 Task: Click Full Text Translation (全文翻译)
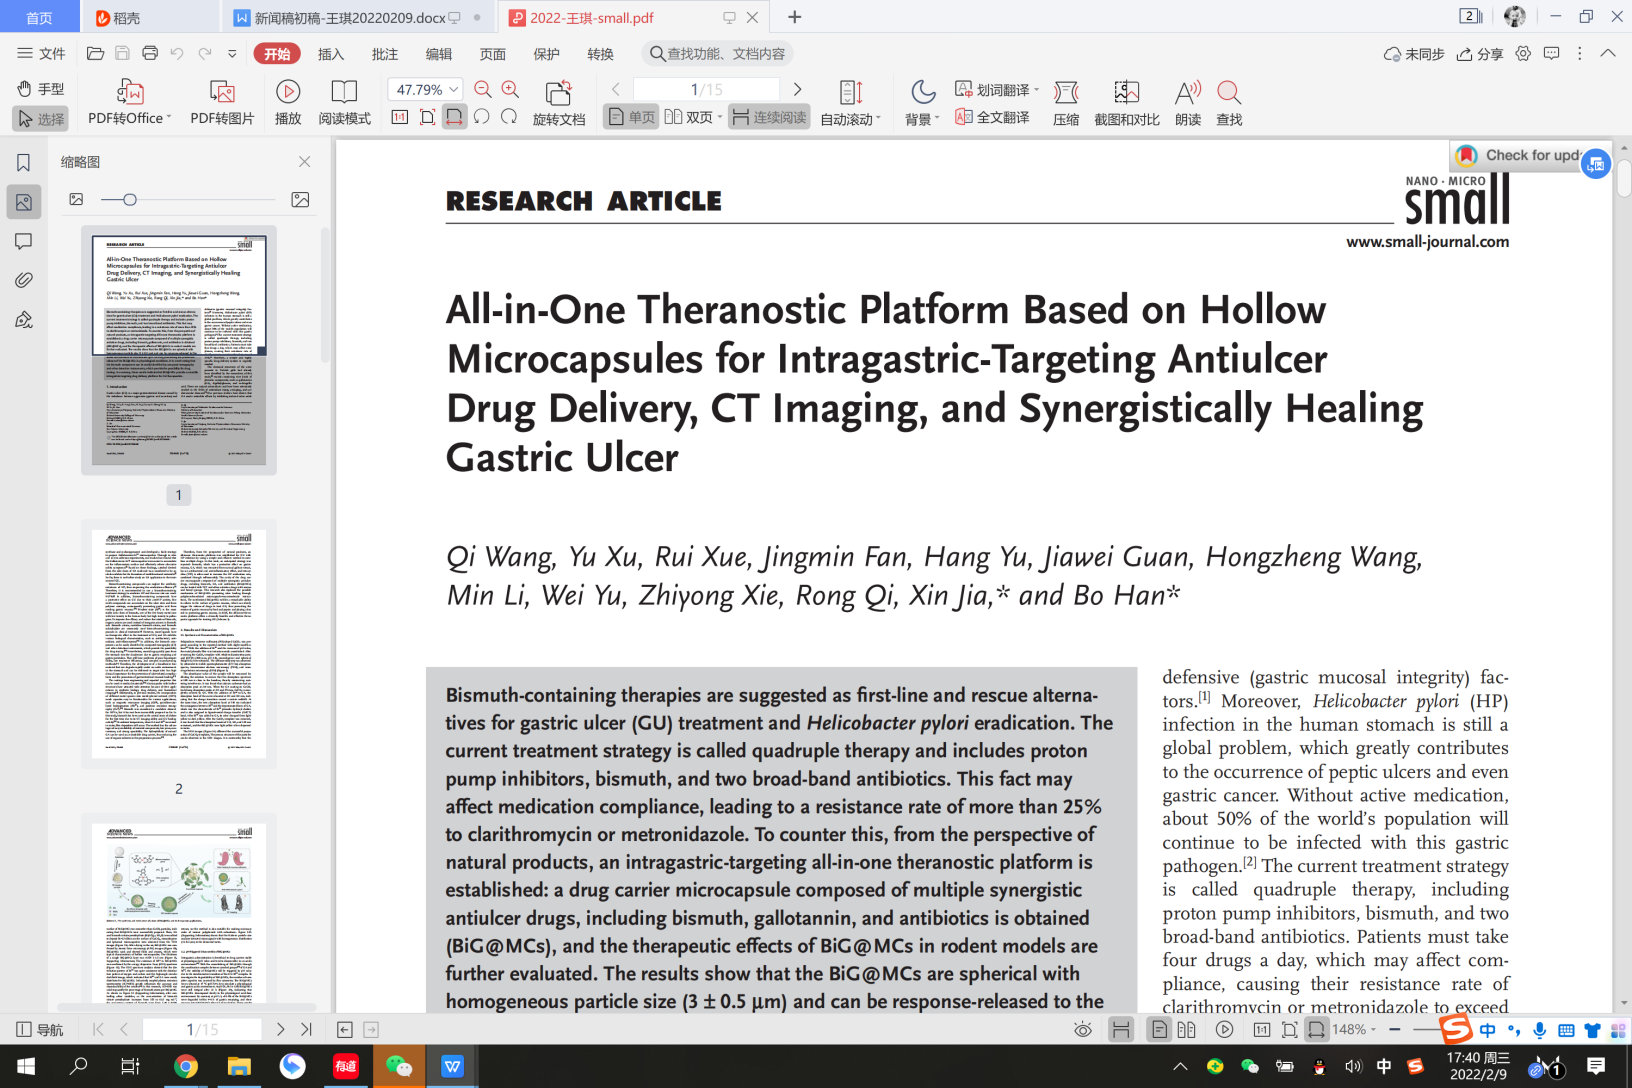pos(992,117)
